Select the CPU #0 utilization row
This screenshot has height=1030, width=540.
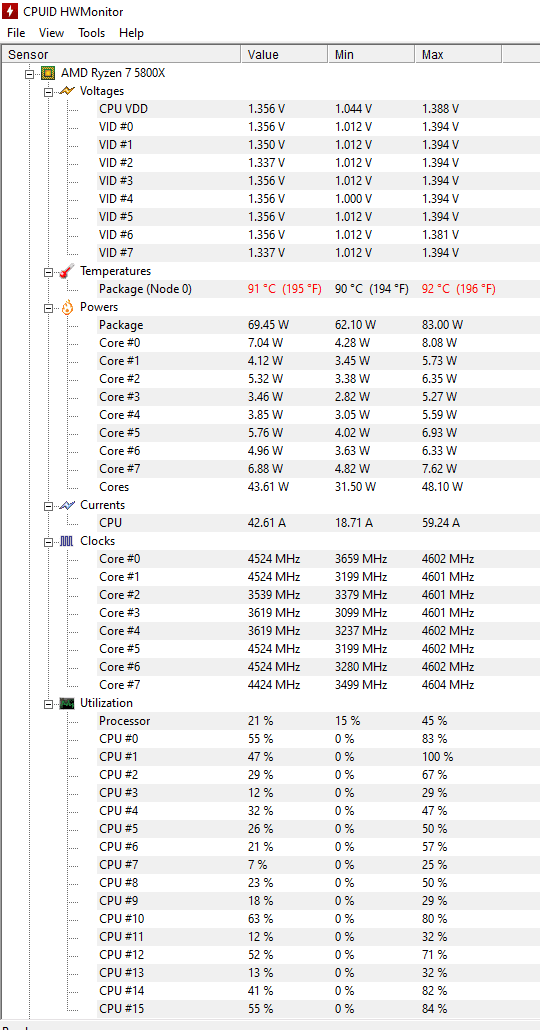318,739
